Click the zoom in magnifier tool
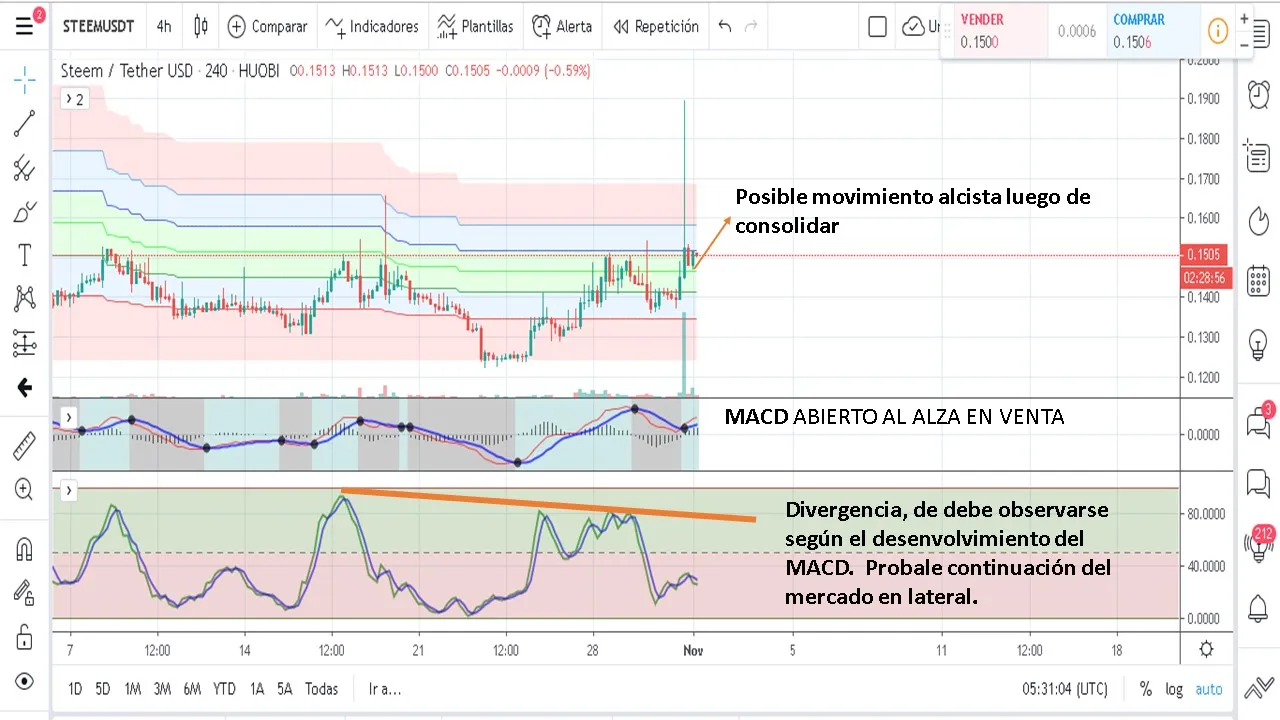 click(x=24, y=489)
